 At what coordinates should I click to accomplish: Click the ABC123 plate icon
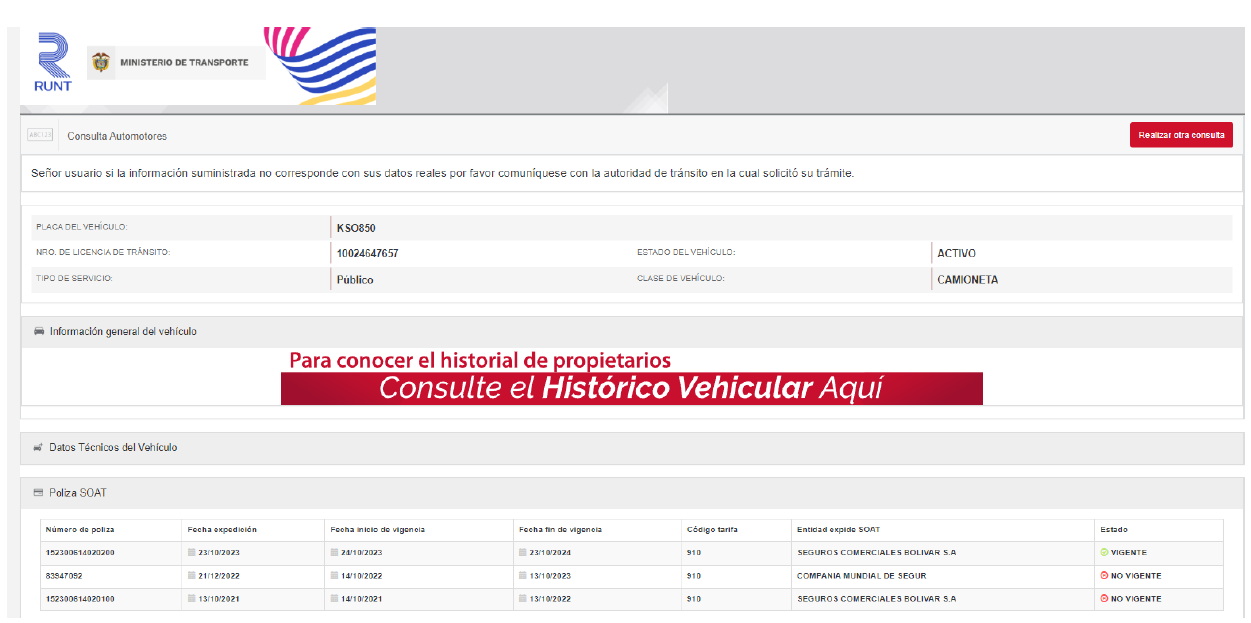coord(40,135)
